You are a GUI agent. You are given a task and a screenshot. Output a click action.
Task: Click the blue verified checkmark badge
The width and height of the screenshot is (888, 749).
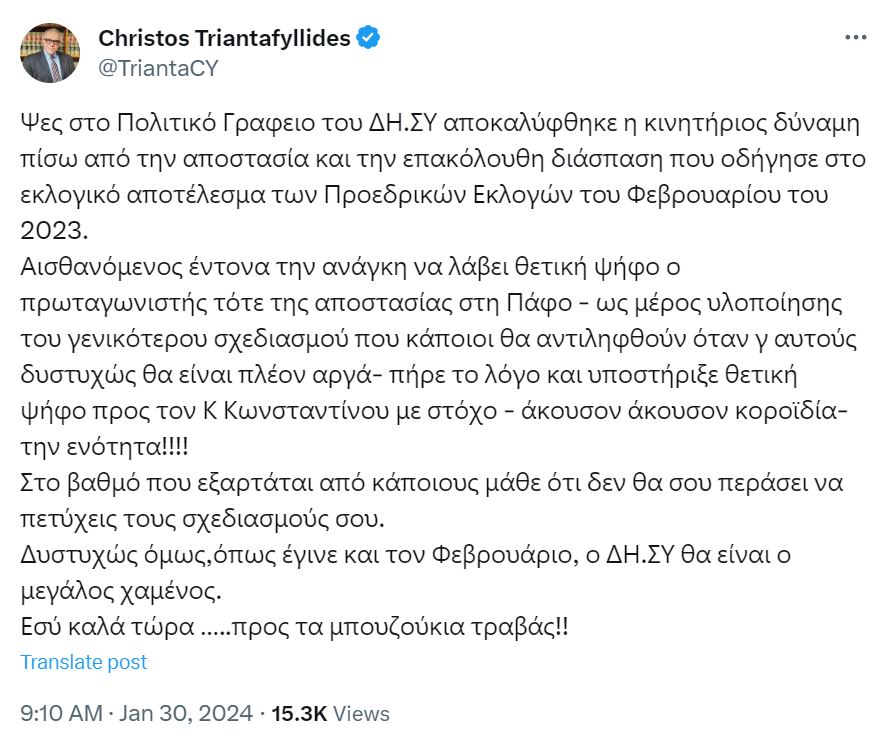[368, 37]
